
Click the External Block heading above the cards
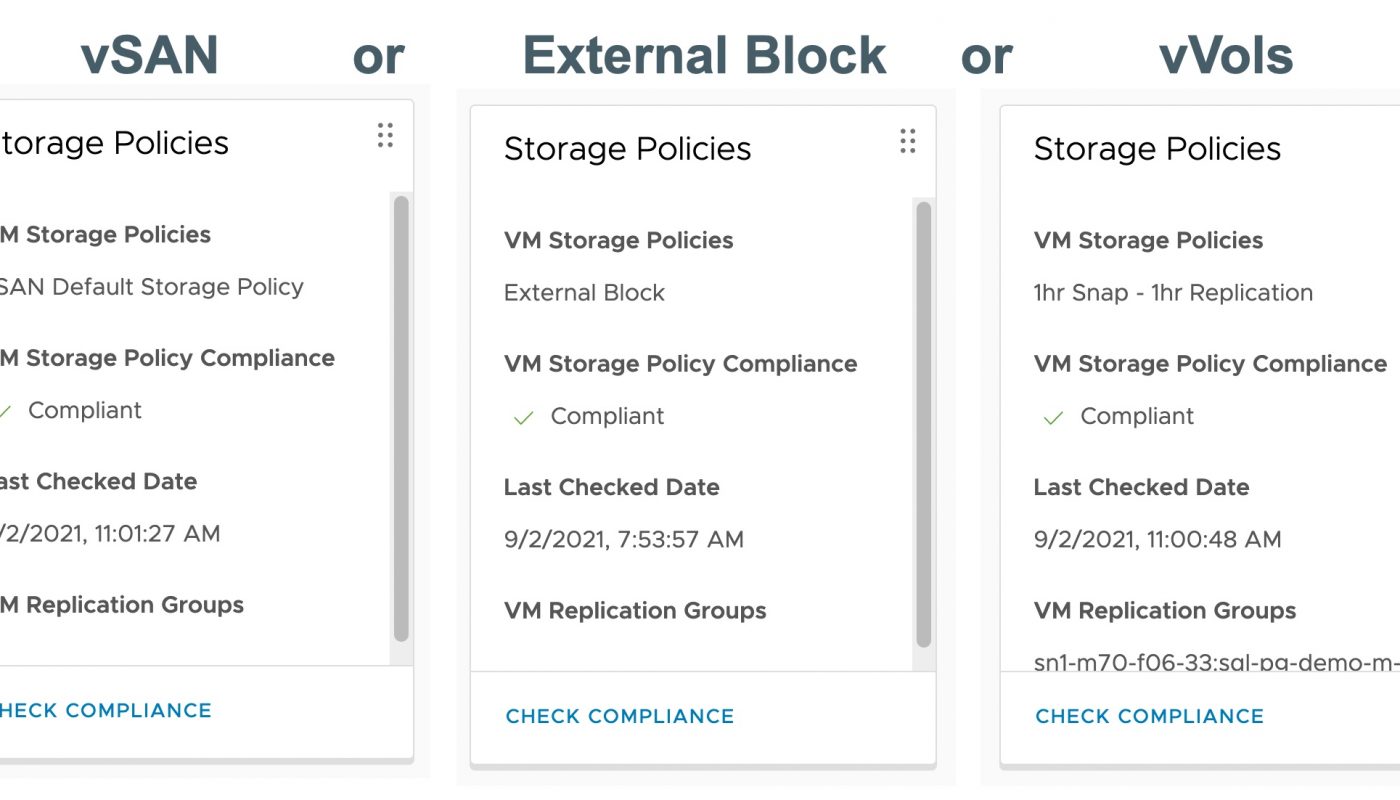[704, 55]
